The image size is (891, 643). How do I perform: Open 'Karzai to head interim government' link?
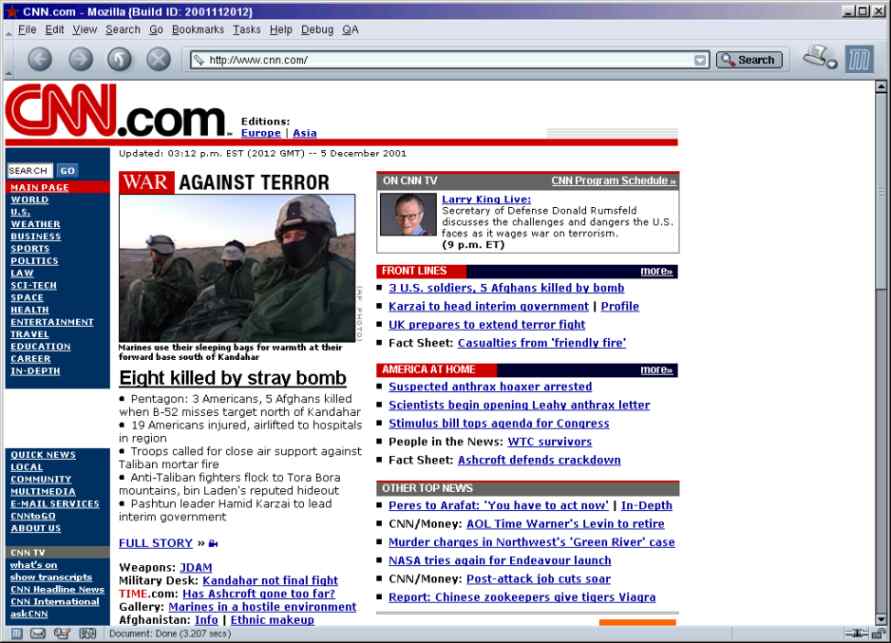coord(489,307)
